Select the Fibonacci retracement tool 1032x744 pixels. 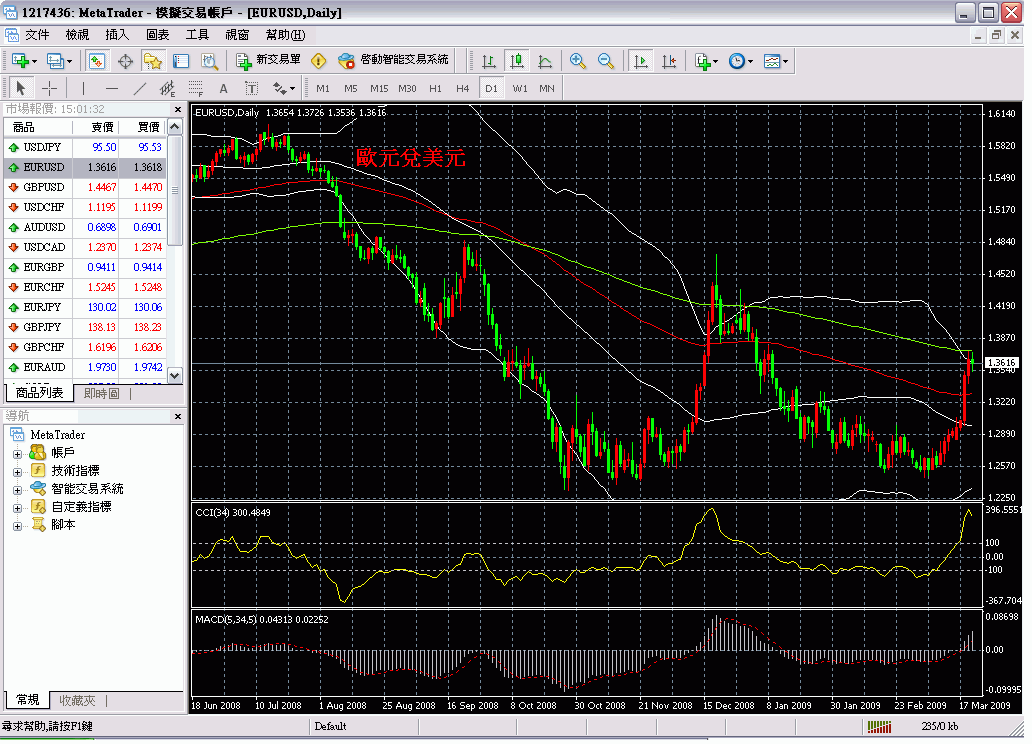pyautogui.click(x=195, y=88)
